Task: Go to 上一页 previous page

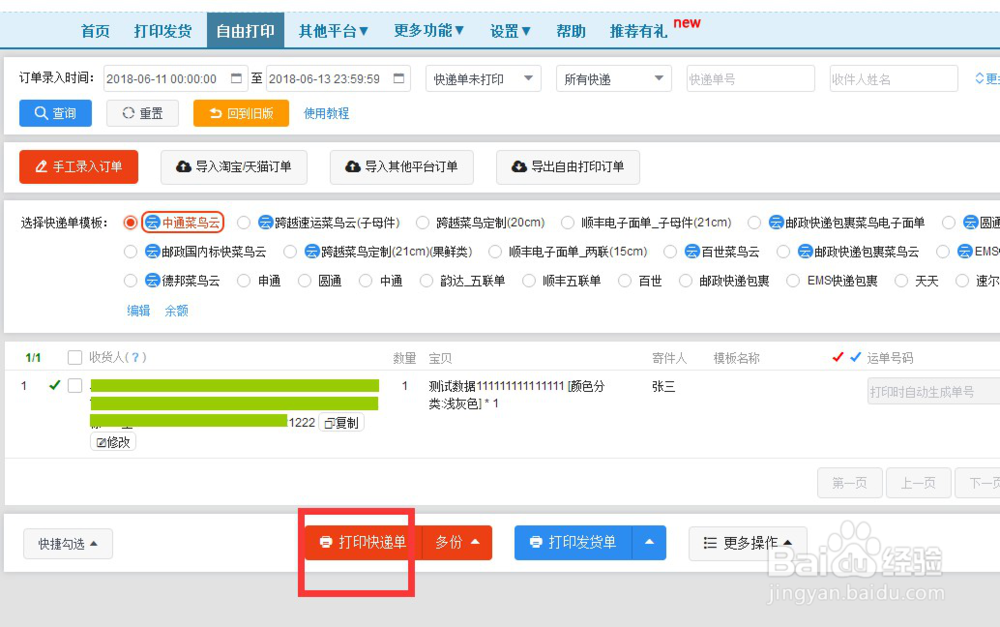Action: (918, 483)
